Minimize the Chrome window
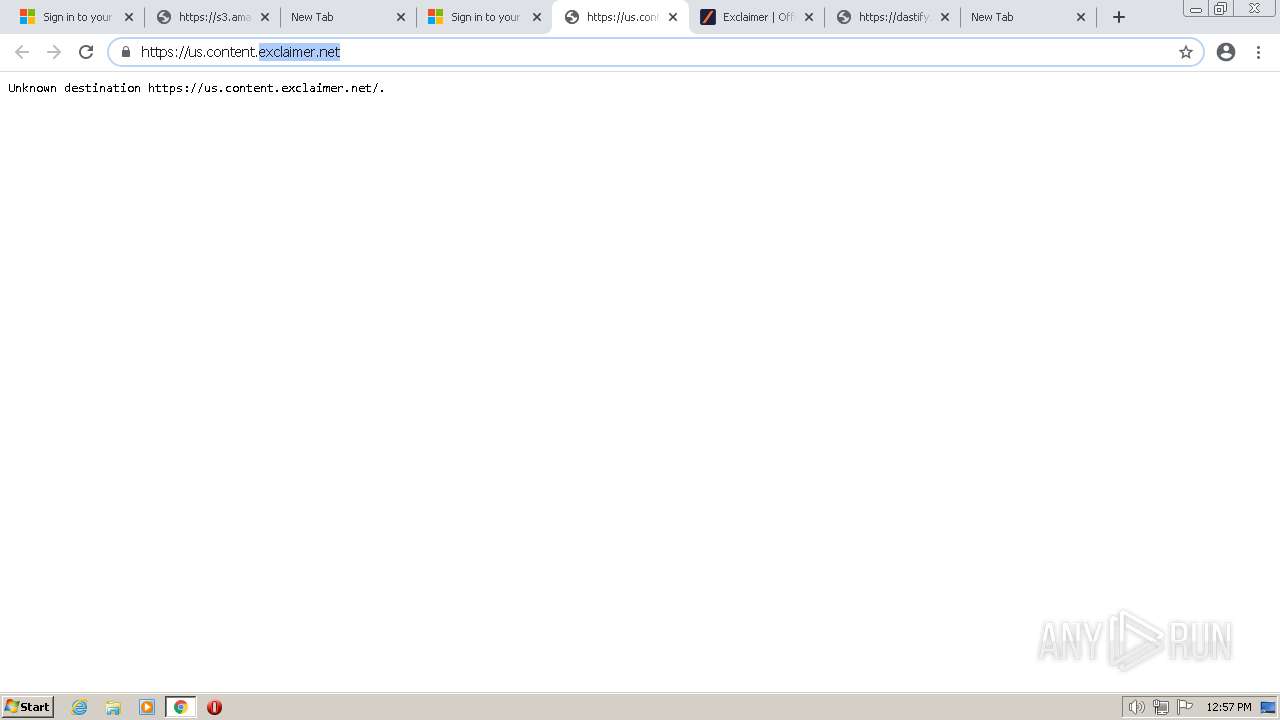This screenshot has width=1280, height=720. (x=1196, y=9)
